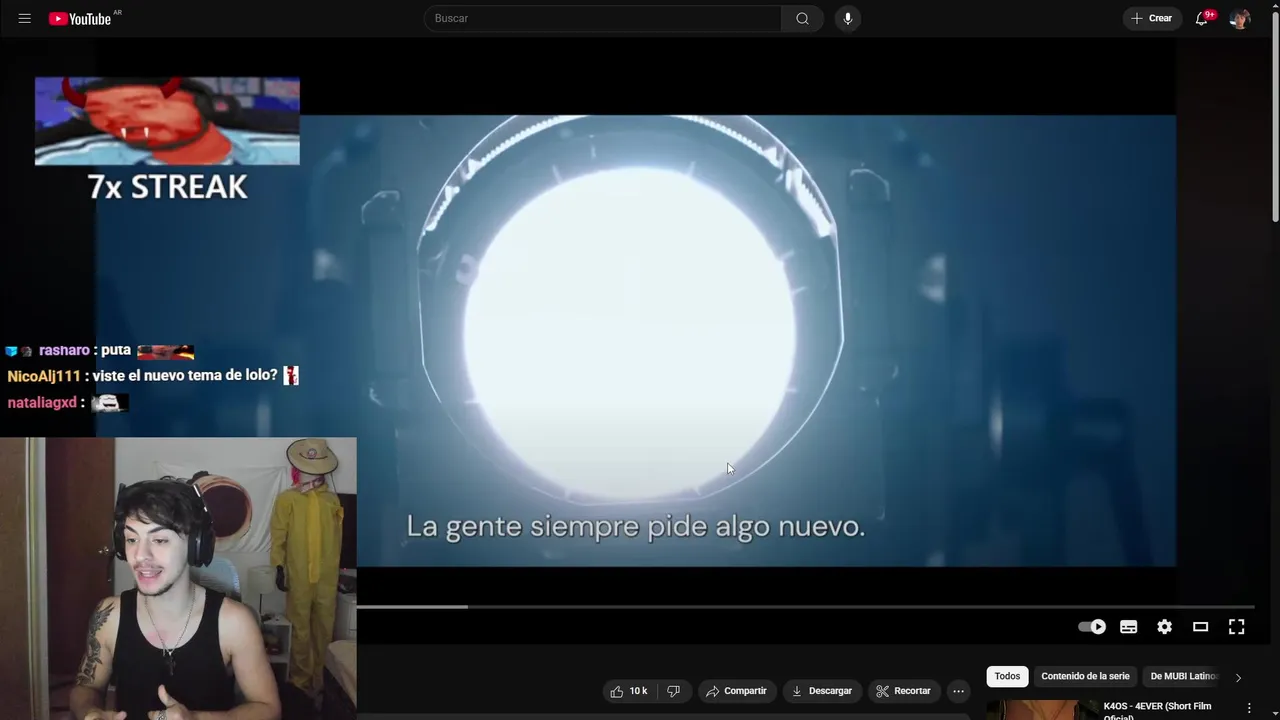1280x720 pixels.
Task: Click the username nataliagxd in chat
Action: tap(42, 403)
